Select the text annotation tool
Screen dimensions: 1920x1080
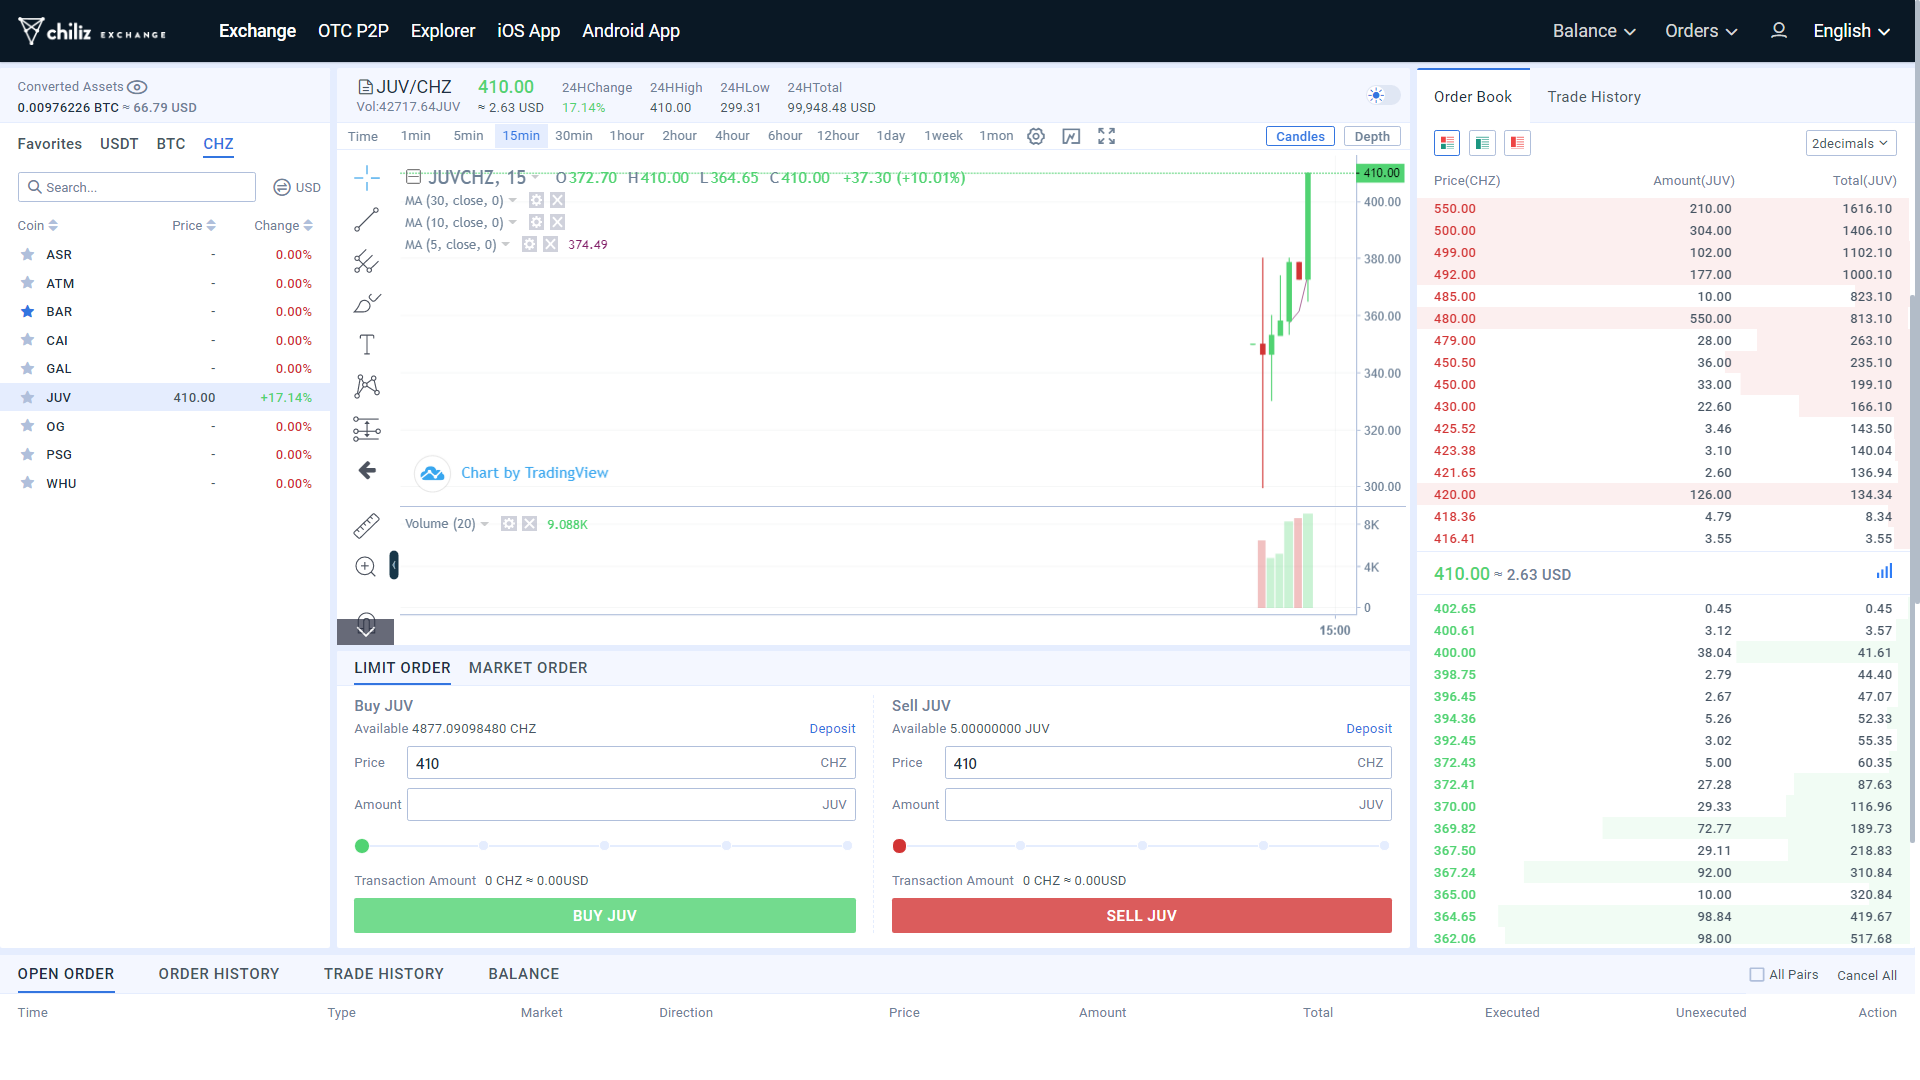[x=367, y=345]
